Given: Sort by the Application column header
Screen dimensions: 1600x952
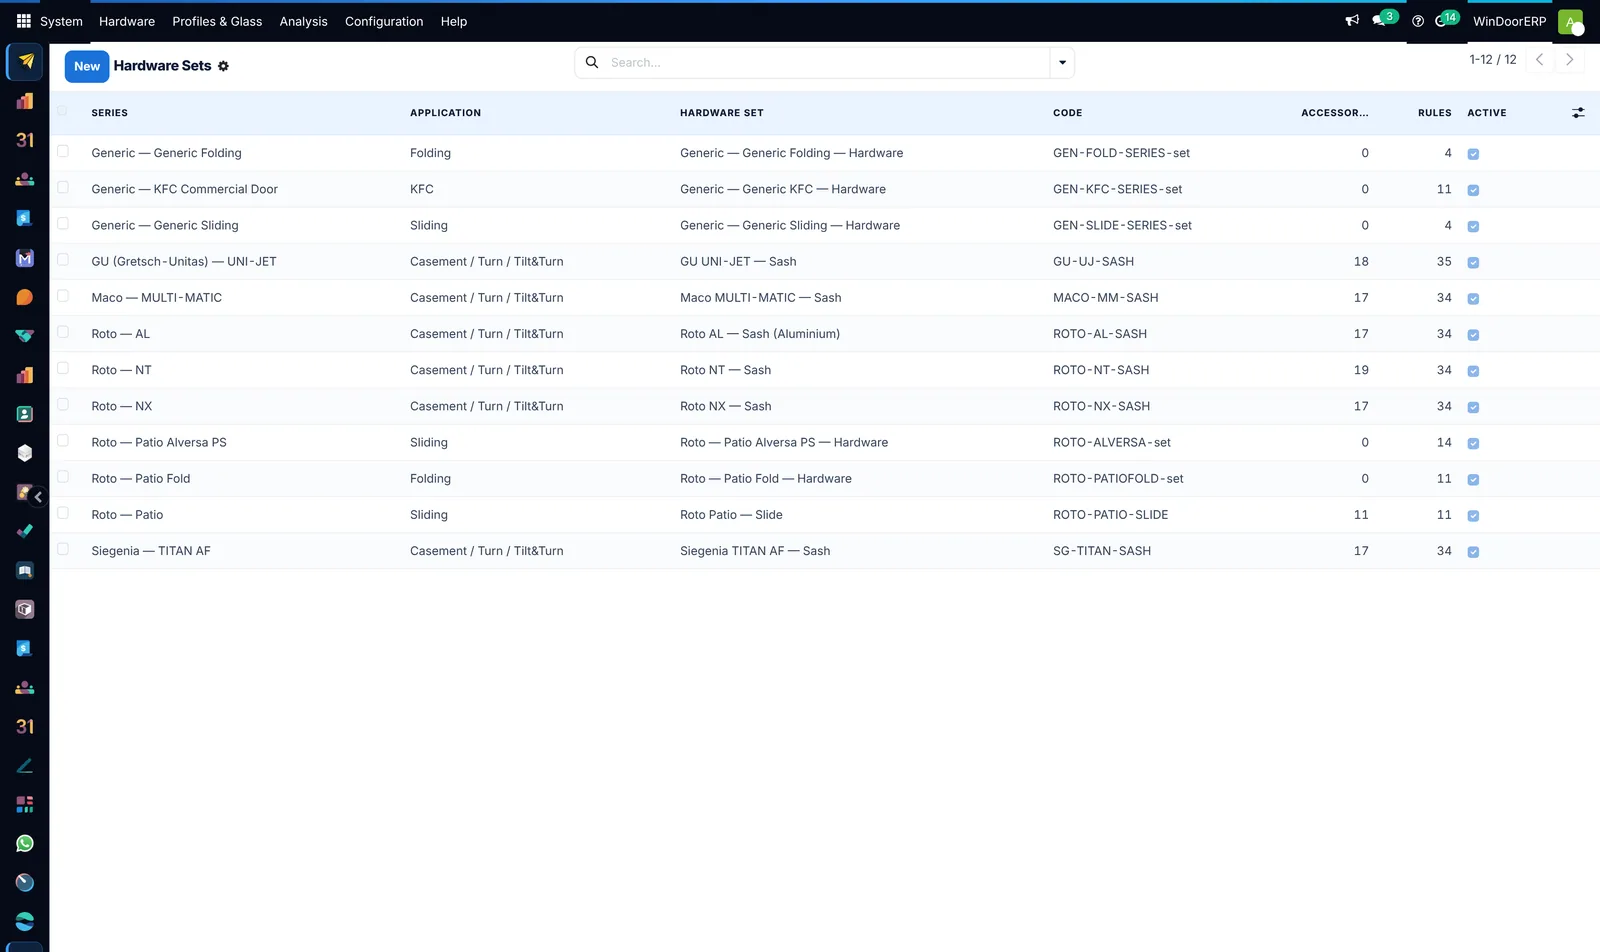Looking at the screenshot, I should pos(445,113).
